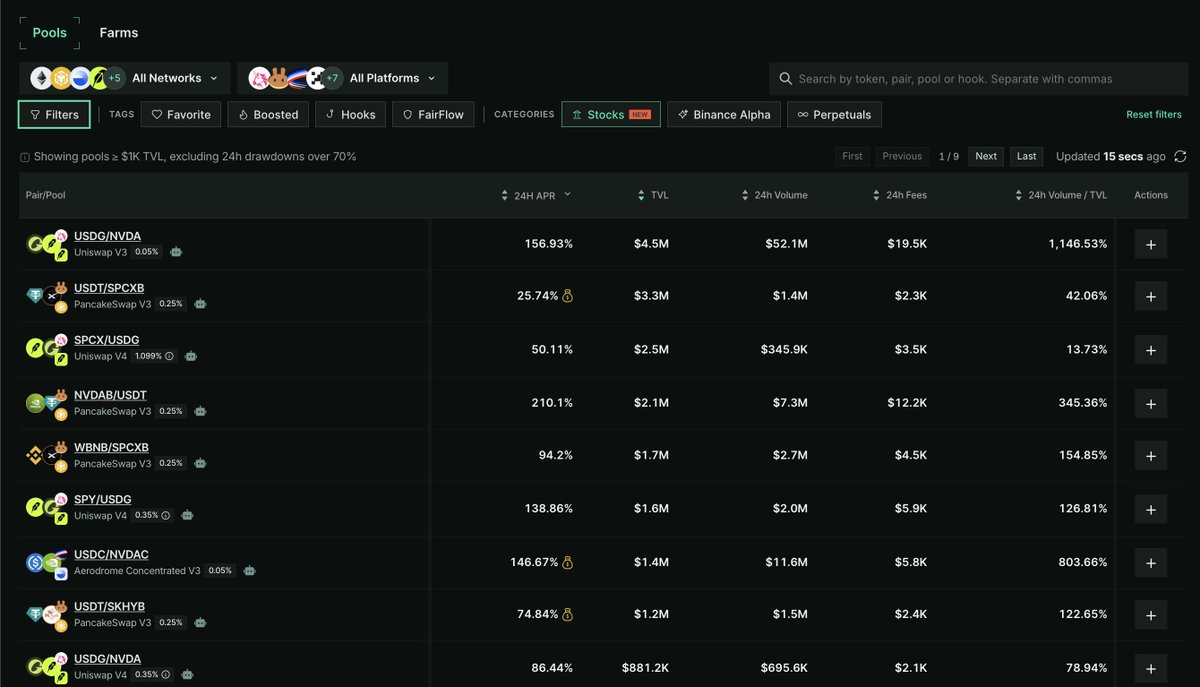The width and height of the screenshot is (1200, 687).
Task: Sort by 24h Fees column
Action: (x=900, y=196)
